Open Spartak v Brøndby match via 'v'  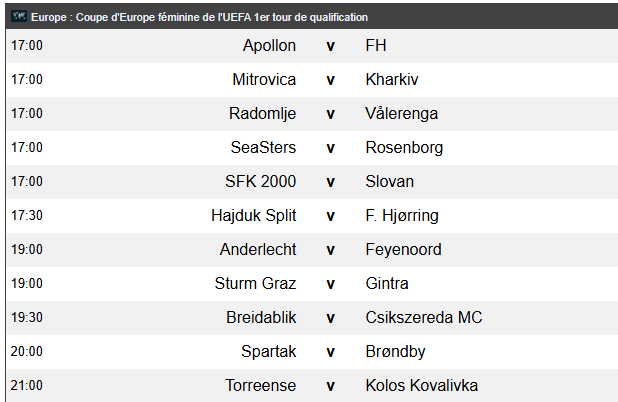pos(330,352)
